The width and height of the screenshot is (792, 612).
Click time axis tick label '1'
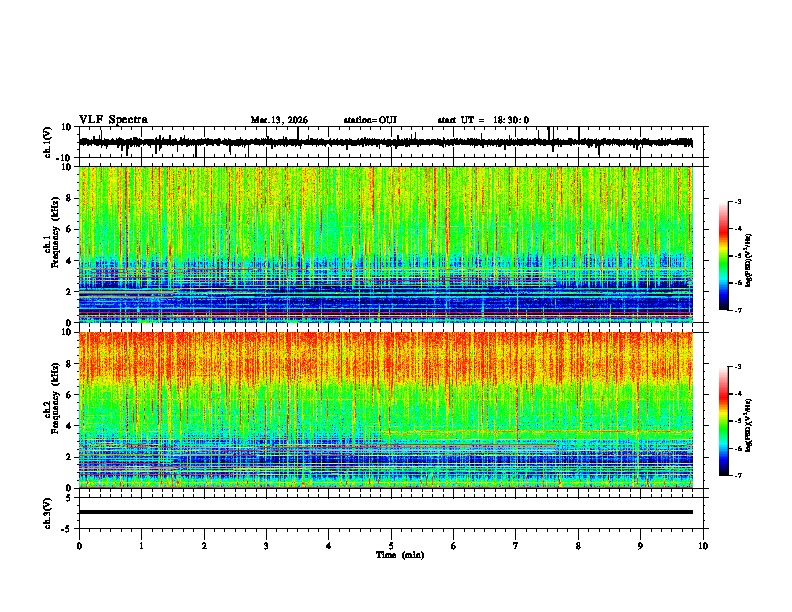click(x=141, y=546)
